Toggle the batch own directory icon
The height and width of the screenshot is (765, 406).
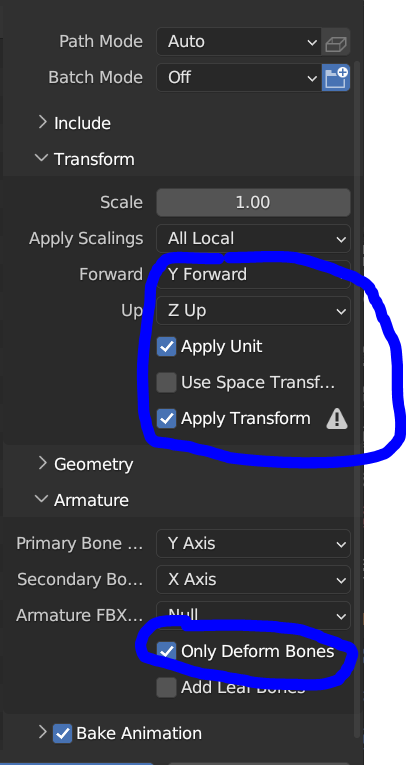click(x=336, y=78)
